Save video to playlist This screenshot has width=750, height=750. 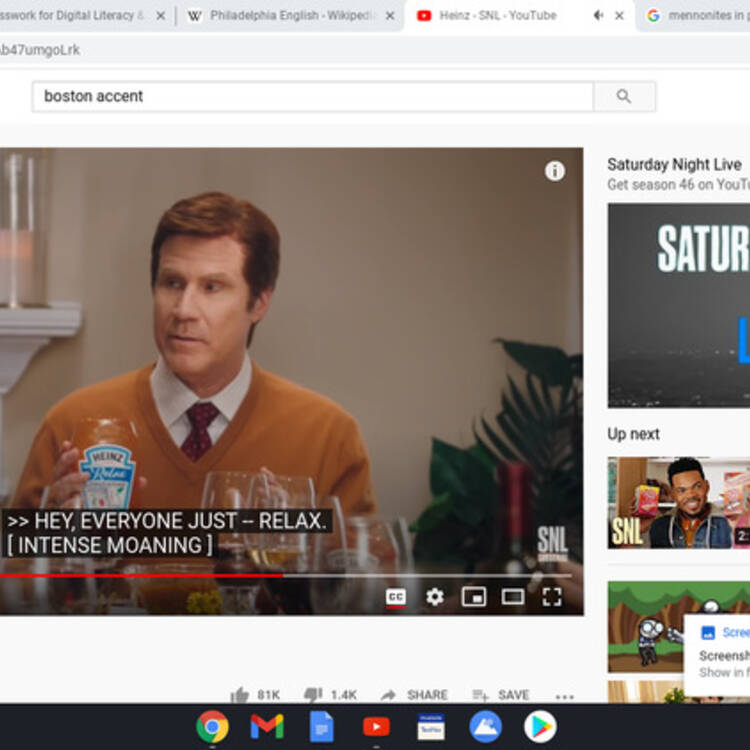click(500, 695)
